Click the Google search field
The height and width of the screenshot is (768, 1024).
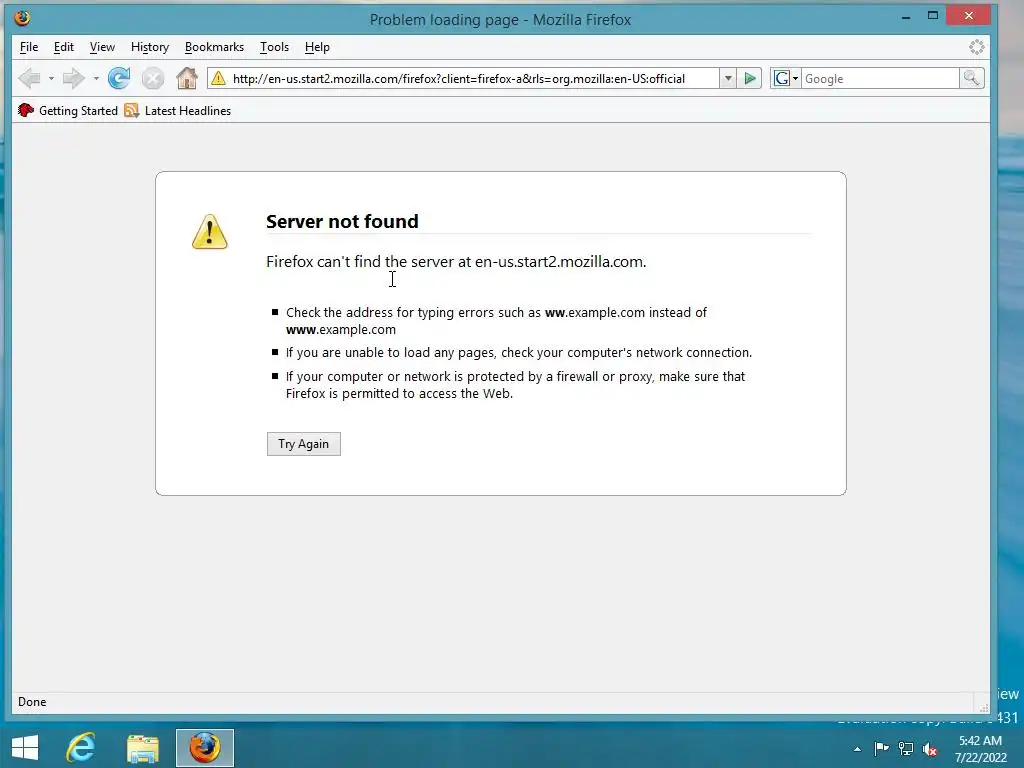(x=880, y=78)
